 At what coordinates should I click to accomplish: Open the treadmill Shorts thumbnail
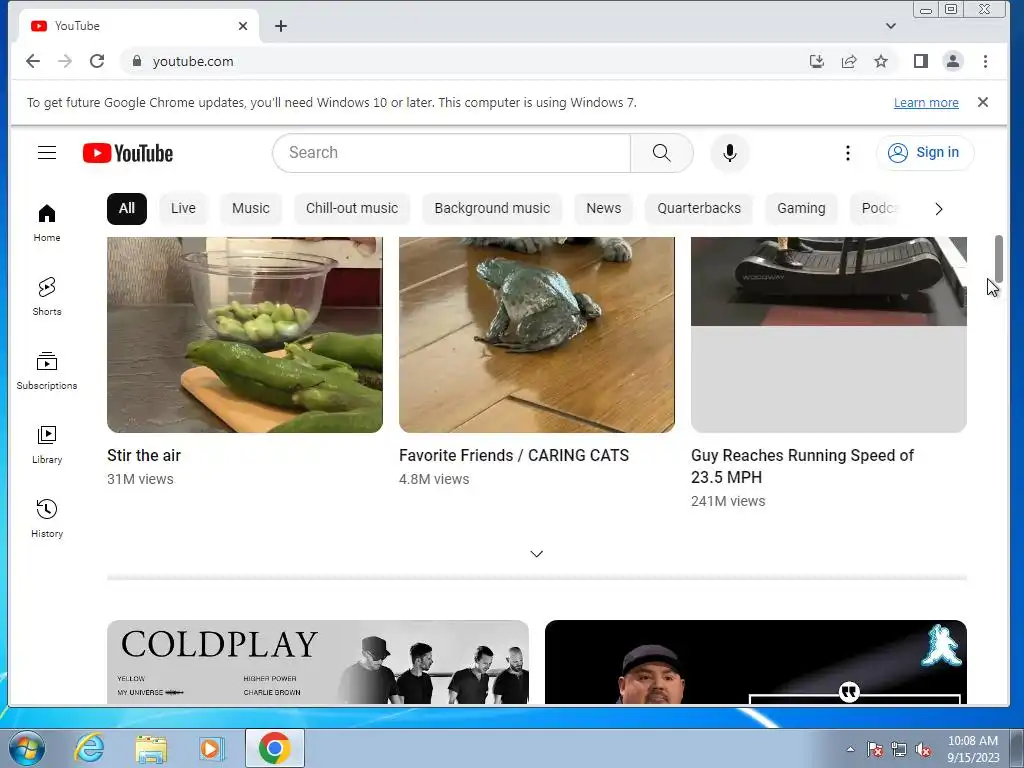pyautogui.click(x=829, y=334)
